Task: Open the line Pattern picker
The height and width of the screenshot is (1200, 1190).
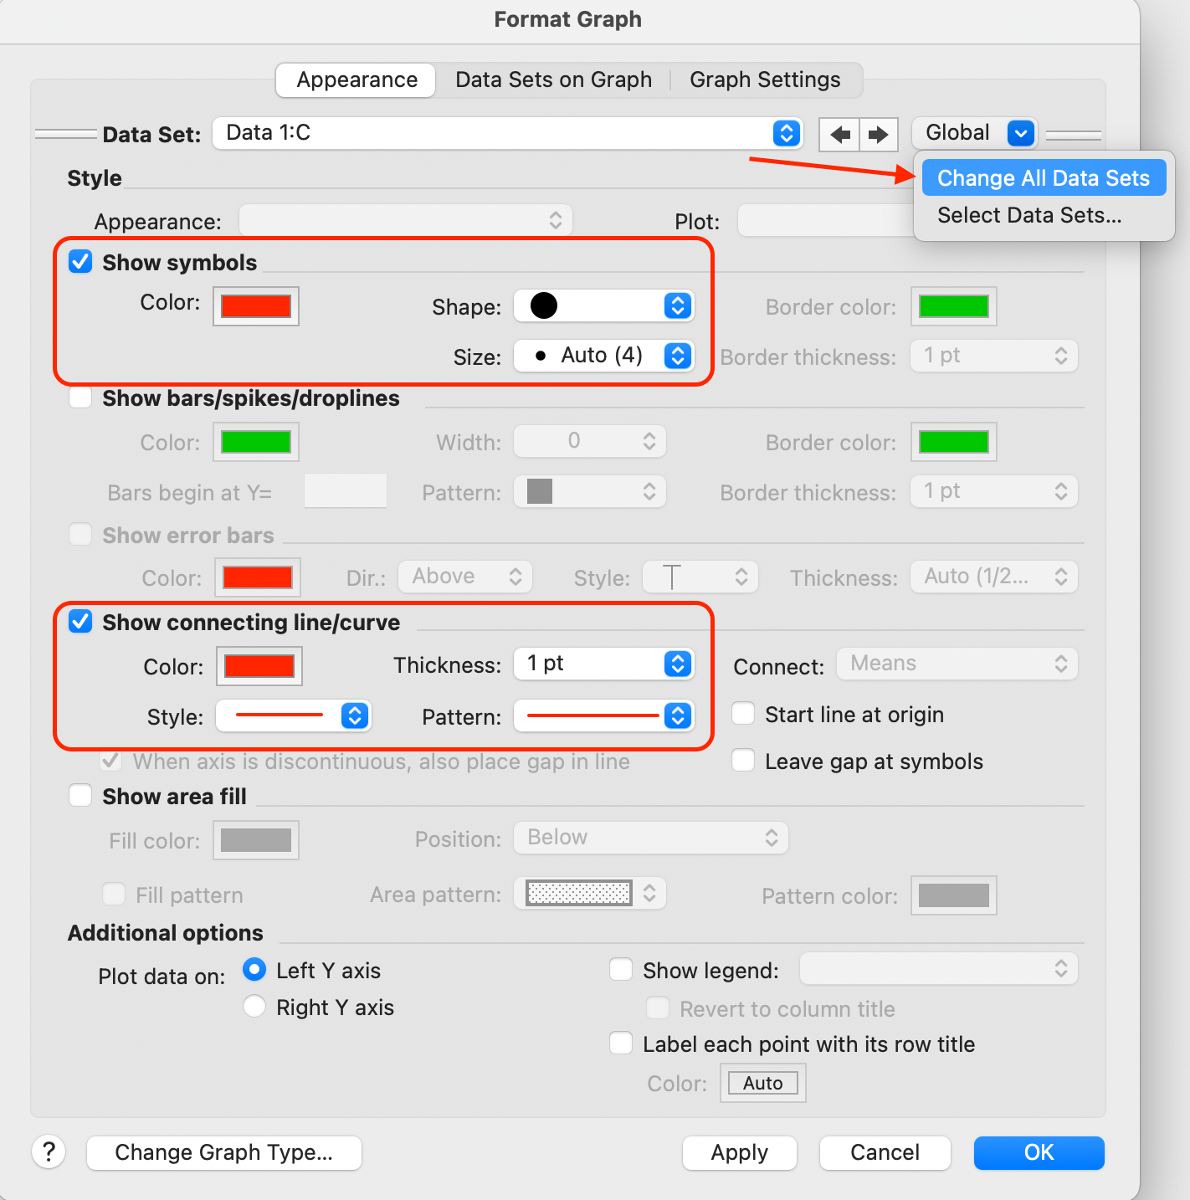Action: tap(603, 716)
